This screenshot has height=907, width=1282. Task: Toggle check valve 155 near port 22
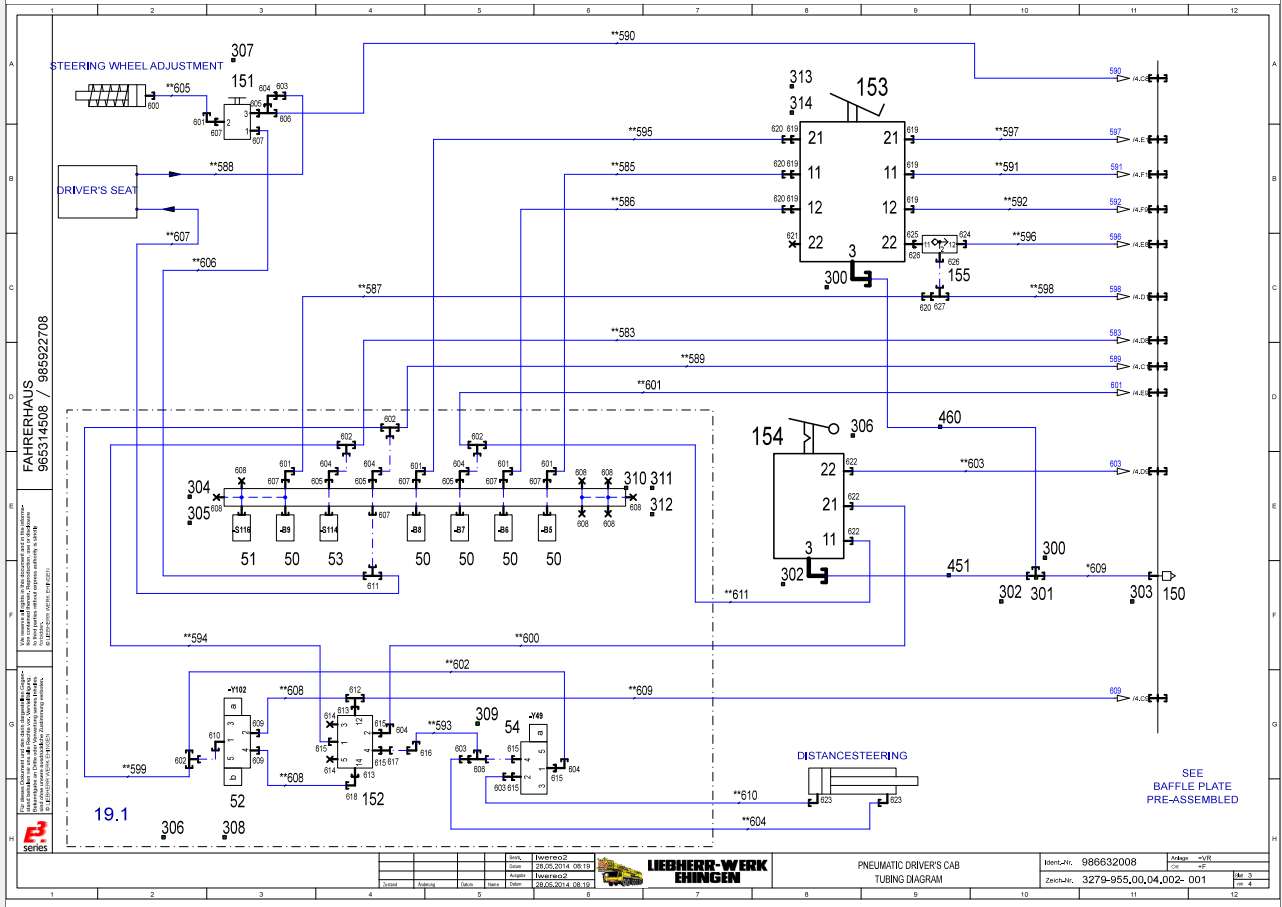pyautogui.click(x=938, y=242)
